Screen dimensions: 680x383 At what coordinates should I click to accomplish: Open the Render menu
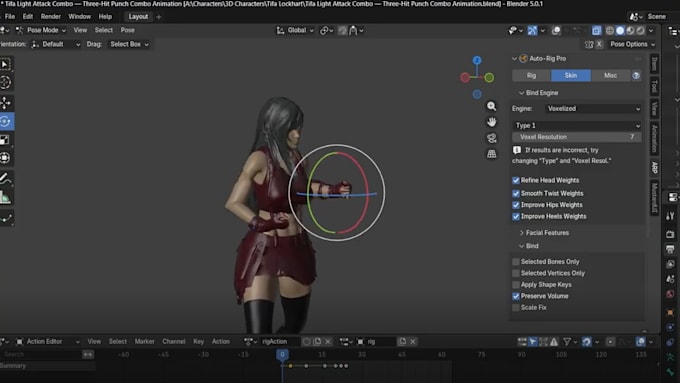tap(51, 16)
